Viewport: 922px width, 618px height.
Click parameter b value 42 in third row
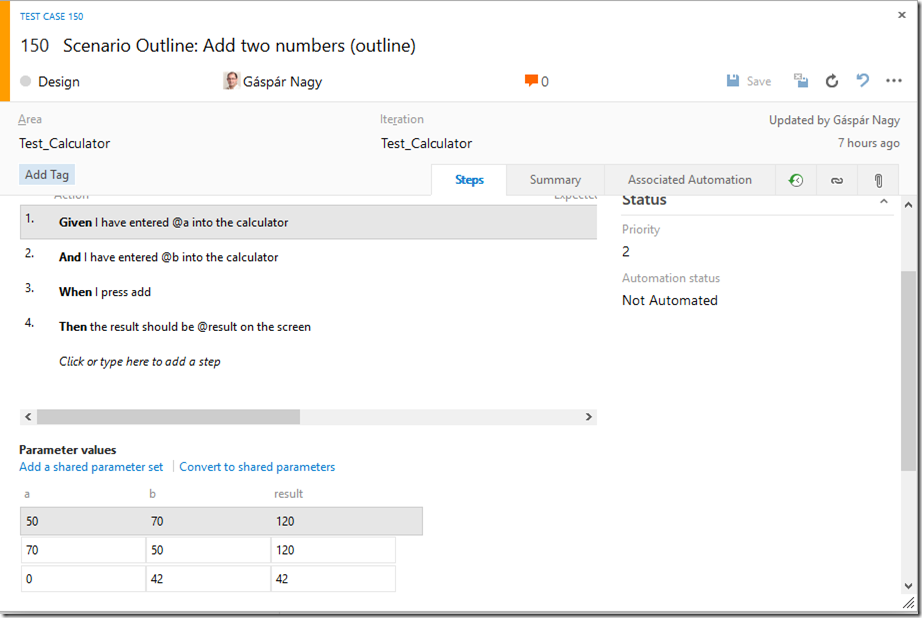click(208, 579)
